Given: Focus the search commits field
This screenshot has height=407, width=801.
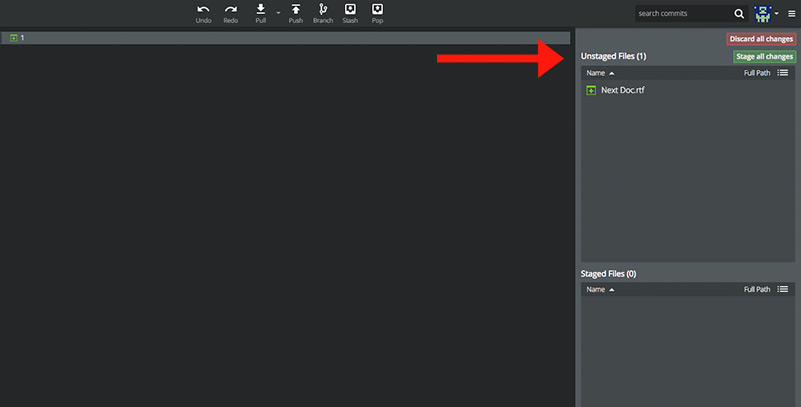Looking at the screenshot, I should (x=684, y=14).
